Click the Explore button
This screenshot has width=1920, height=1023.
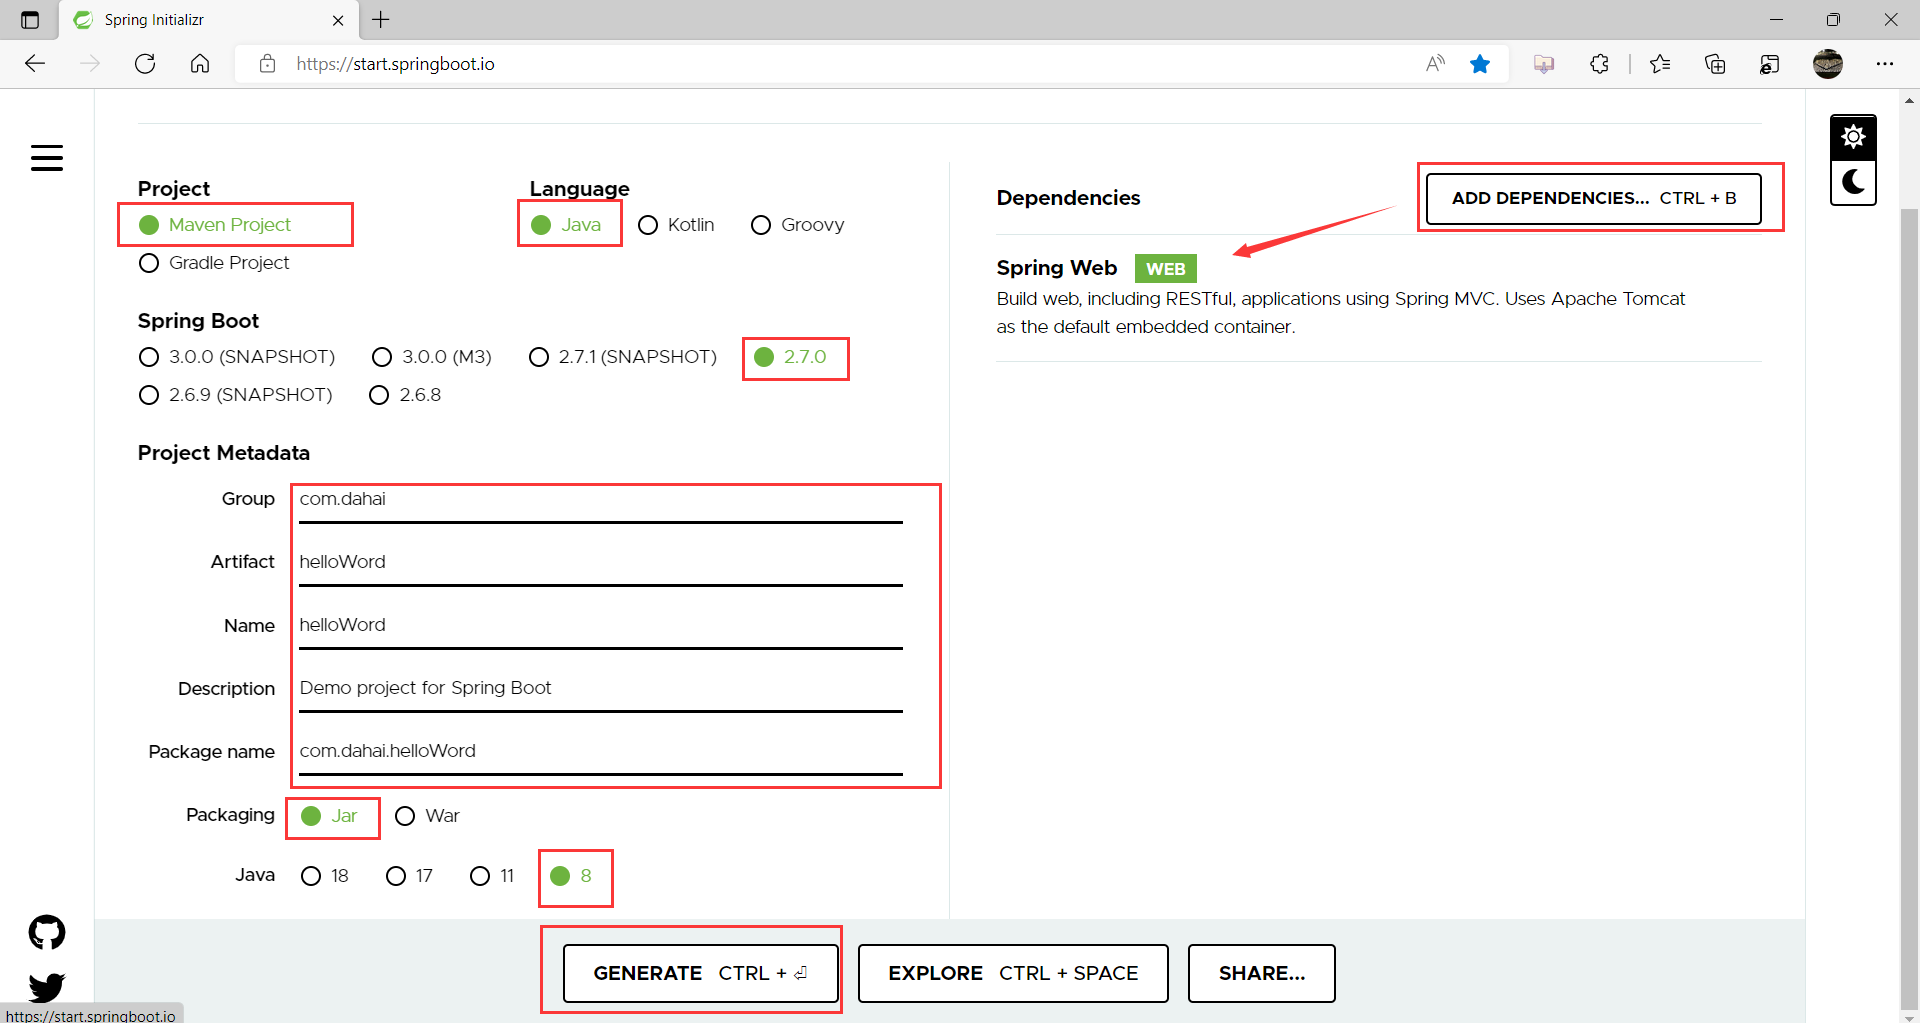(x=1013, y=973)
